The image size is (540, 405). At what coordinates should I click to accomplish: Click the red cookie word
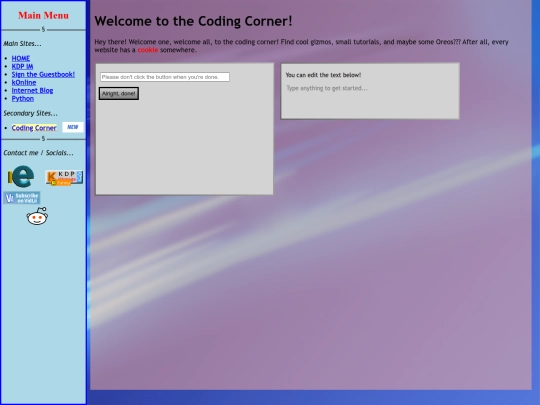point(148,50)
